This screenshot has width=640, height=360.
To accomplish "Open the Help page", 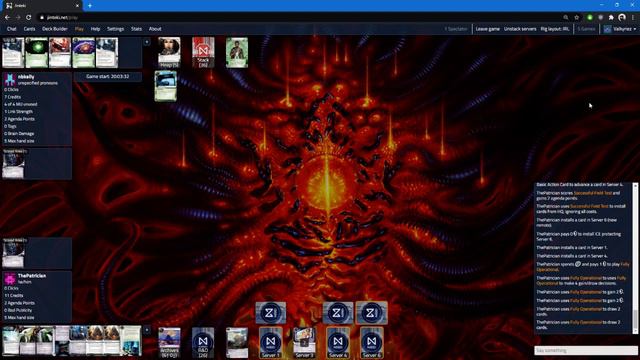I will 96,29.
